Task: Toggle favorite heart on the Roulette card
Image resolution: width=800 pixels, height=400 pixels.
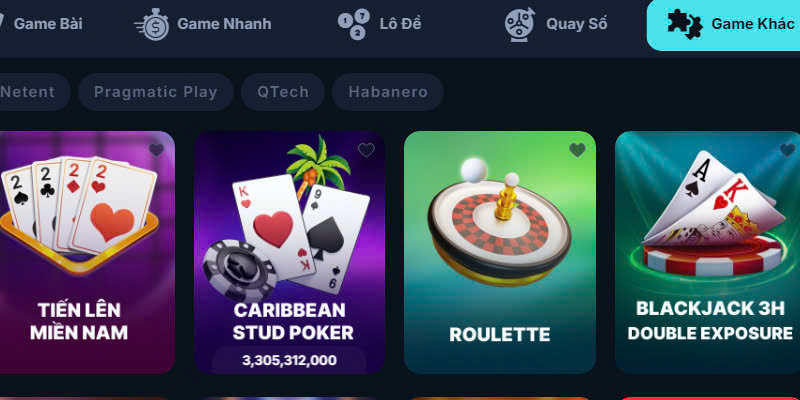Action: pyautogui.click(x=578, y=149)
